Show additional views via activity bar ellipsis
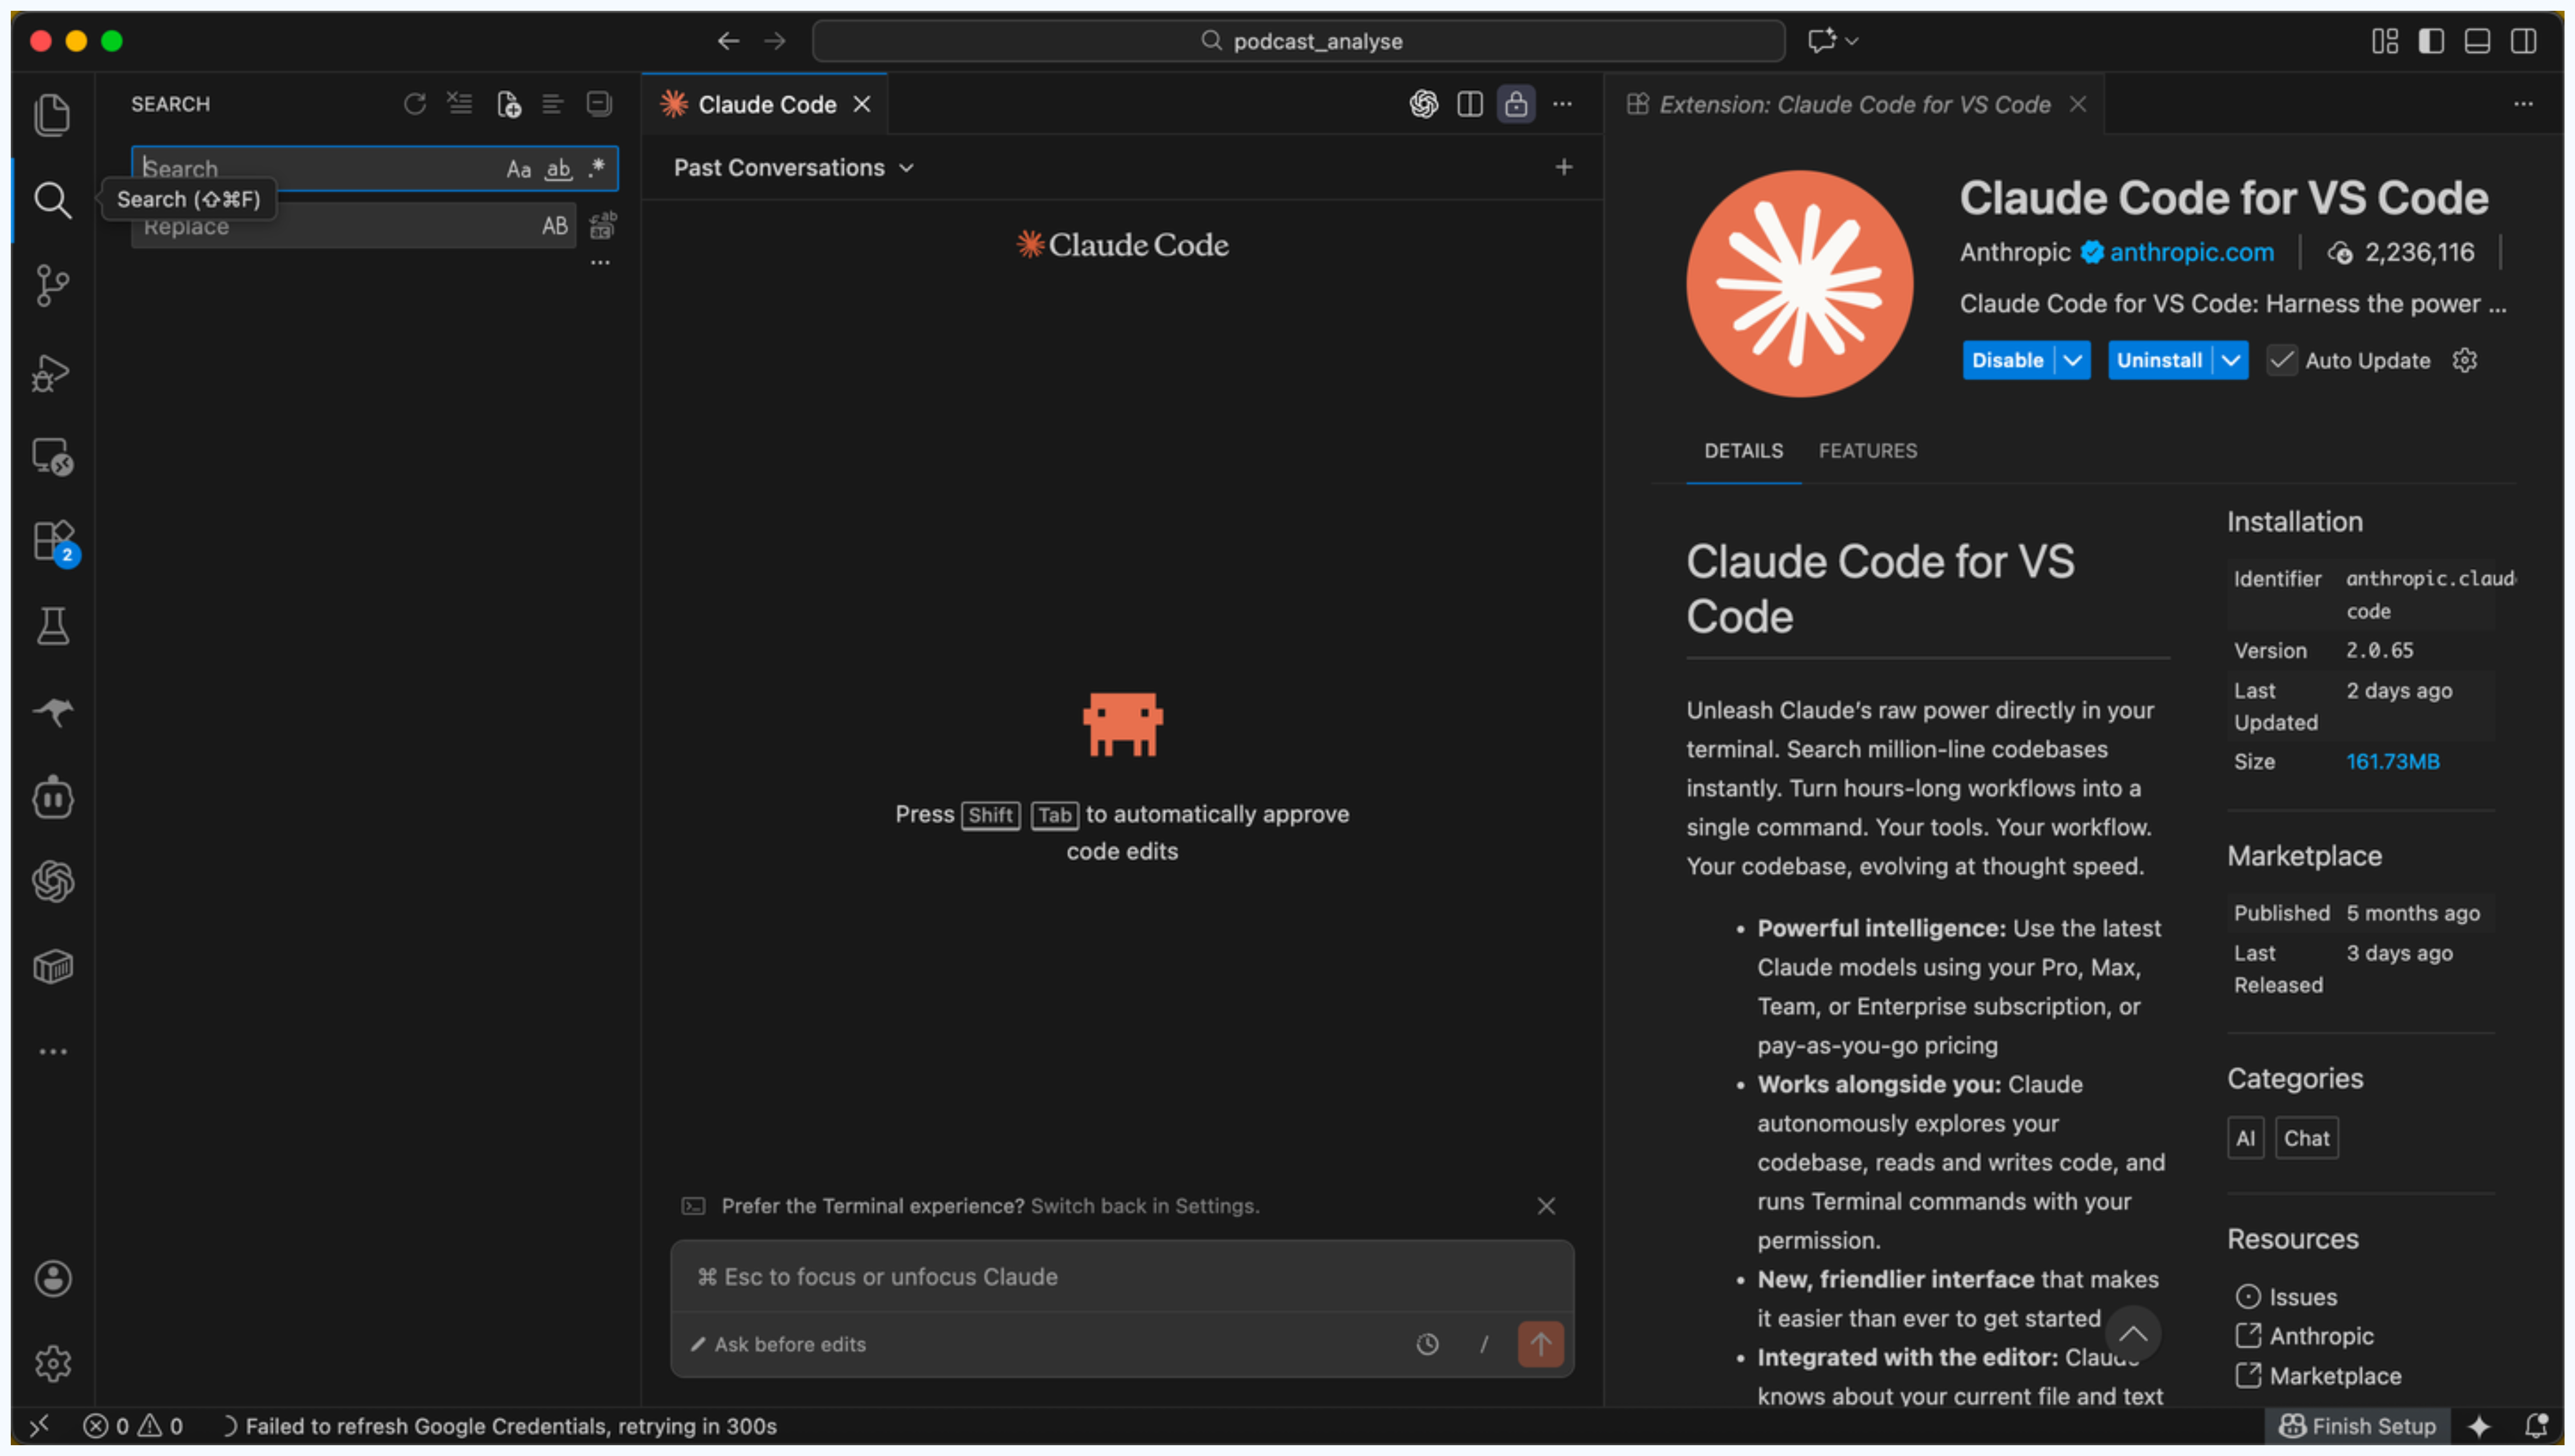This screenshot has width=2575, height=1456. point(52,1052)
